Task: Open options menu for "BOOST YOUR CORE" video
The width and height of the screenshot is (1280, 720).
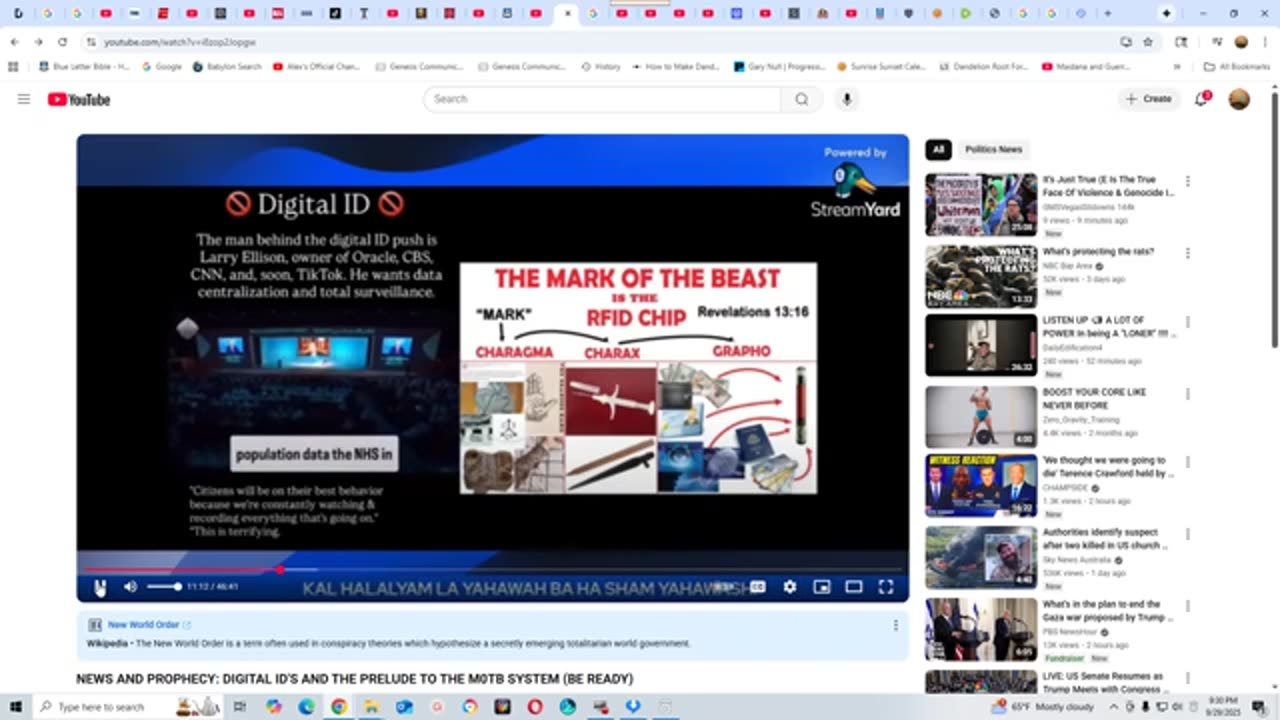Action: 1188,394
